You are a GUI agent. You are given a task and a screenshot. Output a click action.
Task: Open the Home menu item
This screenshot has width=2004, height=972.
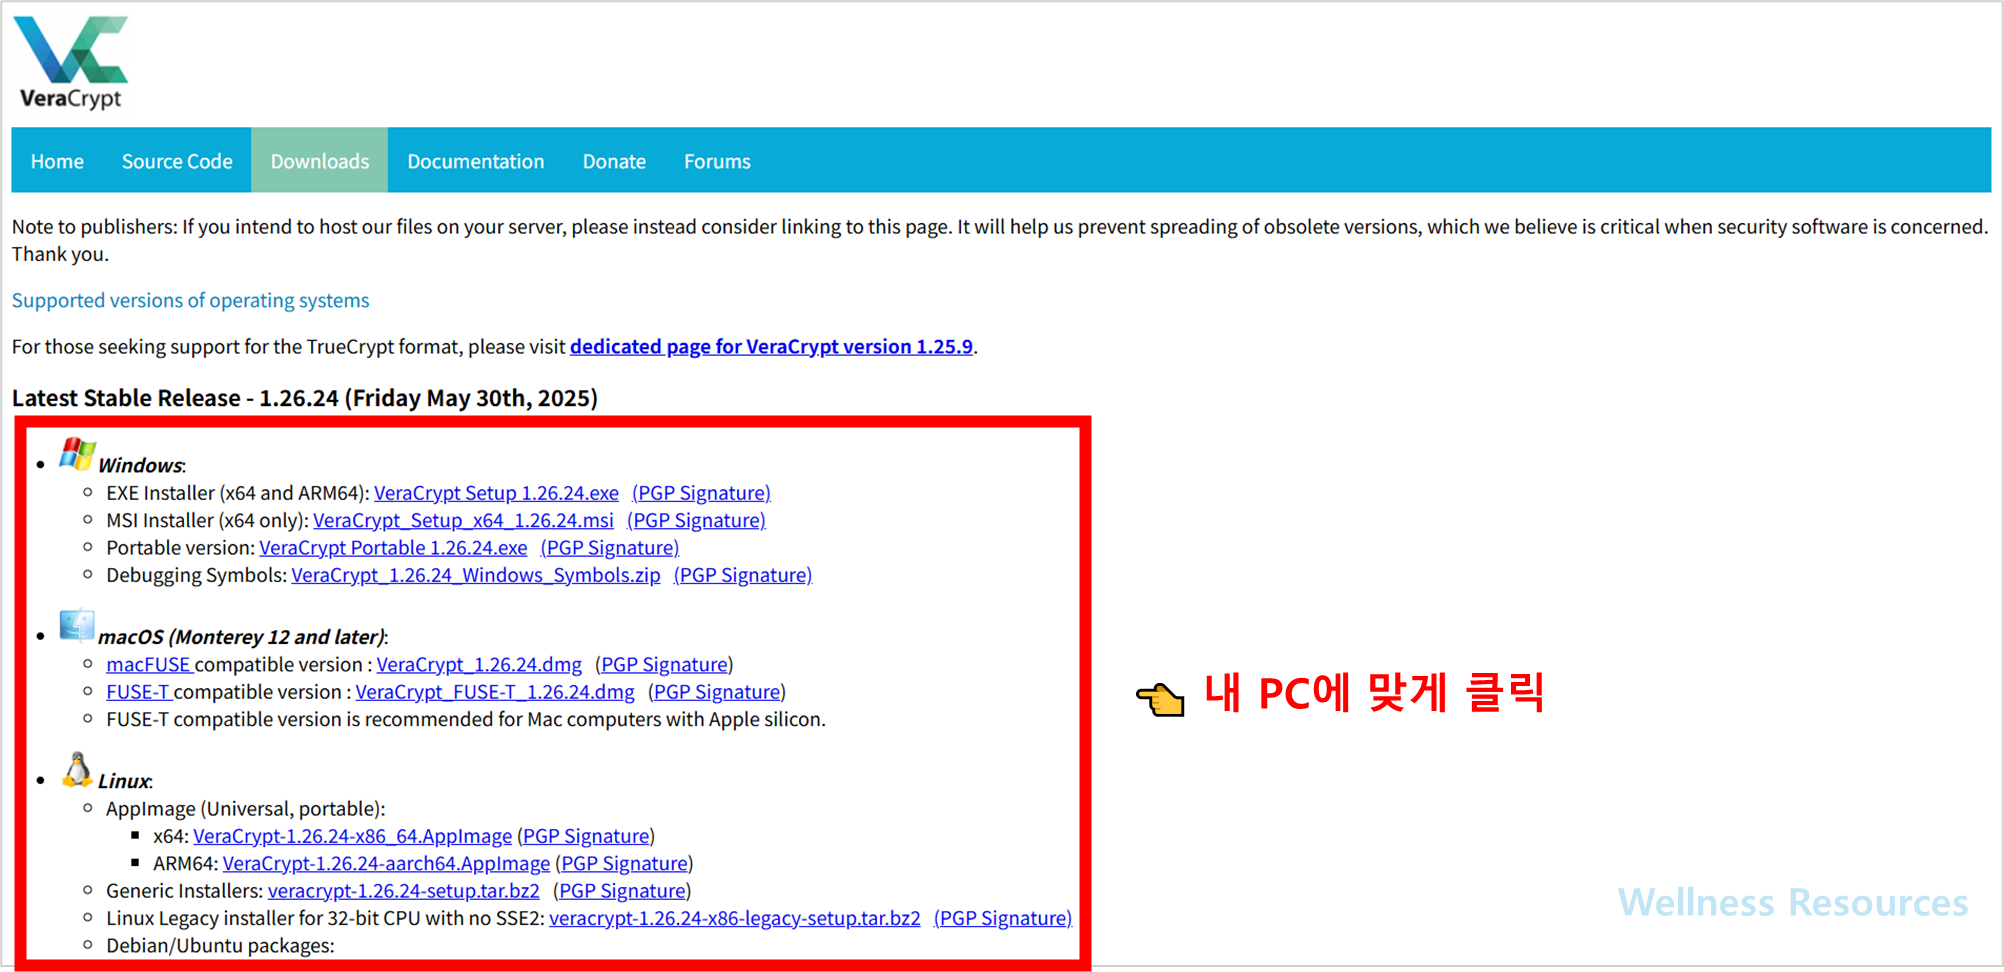(x=57, y=161)
